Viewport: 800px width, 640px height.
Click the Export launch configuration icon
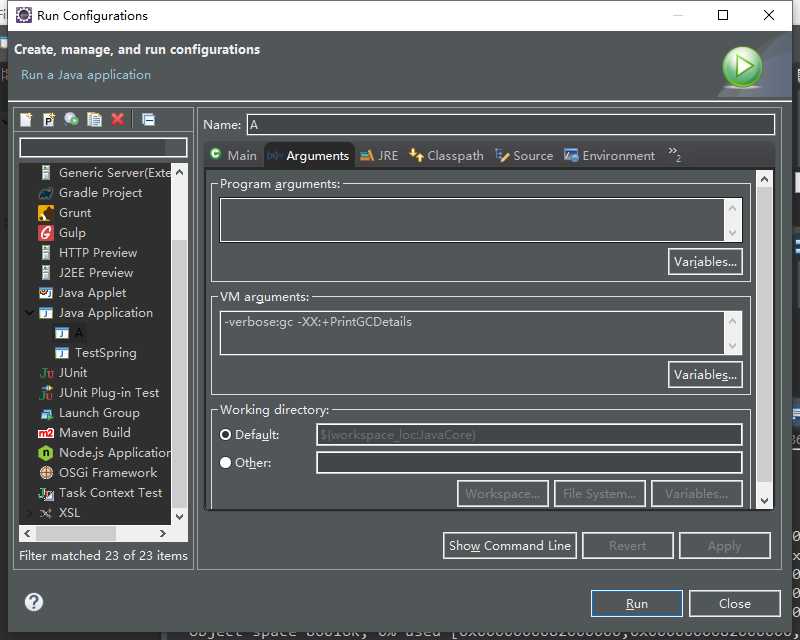coord(71,119)
